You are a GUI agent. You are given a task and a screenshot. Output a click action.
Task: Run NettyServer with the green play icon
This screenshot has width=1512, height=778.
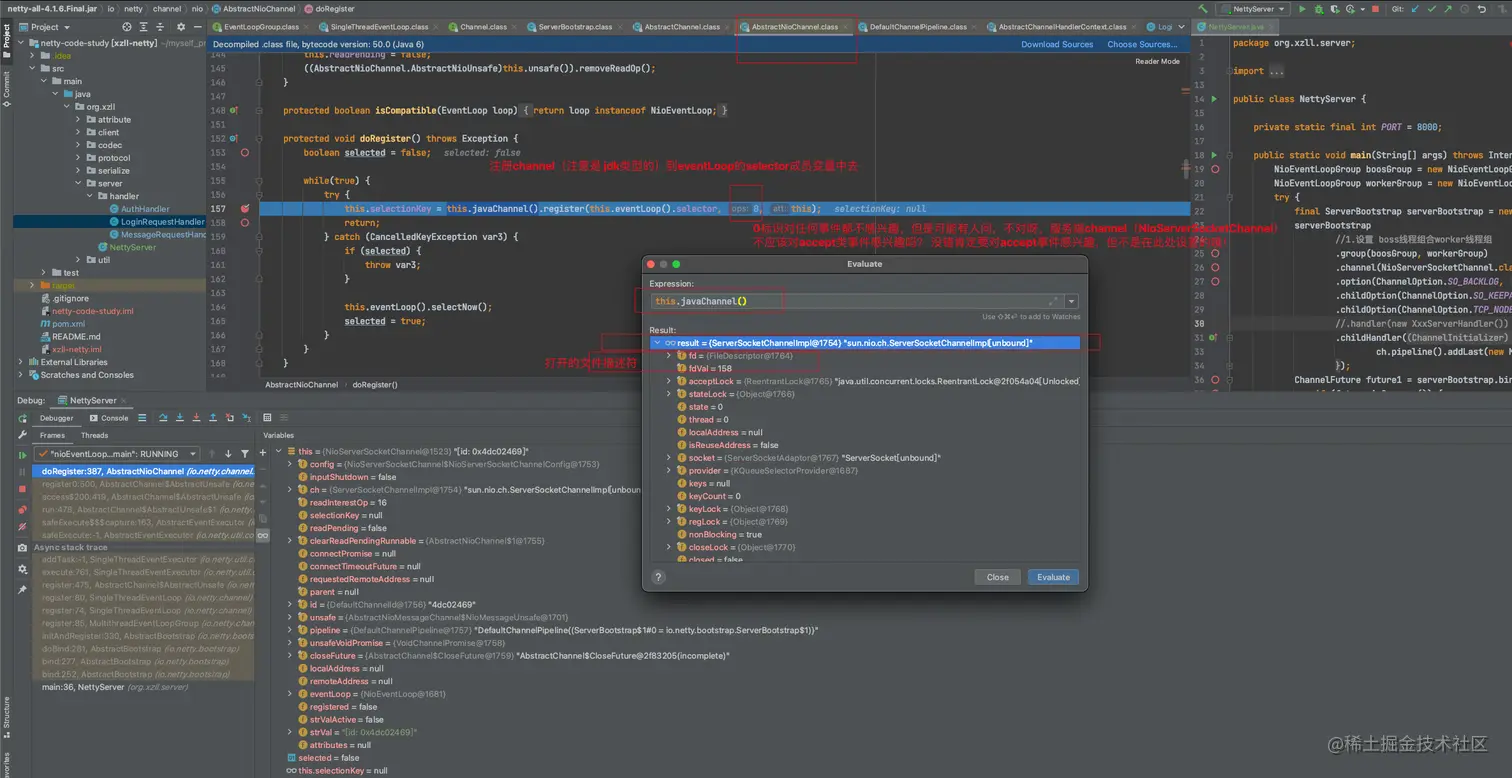1302,9
